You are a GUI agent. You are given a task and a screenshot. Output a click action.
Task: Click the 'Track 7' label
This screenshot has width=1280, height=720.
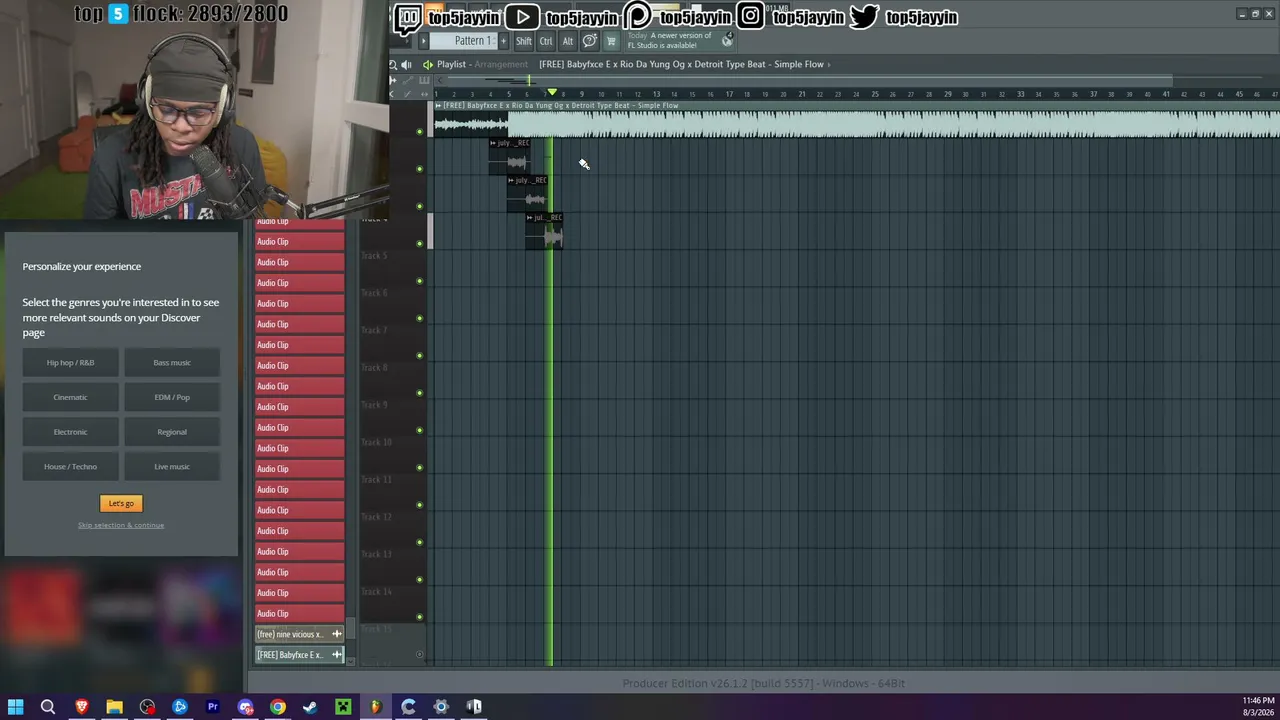tap(374, 330)
